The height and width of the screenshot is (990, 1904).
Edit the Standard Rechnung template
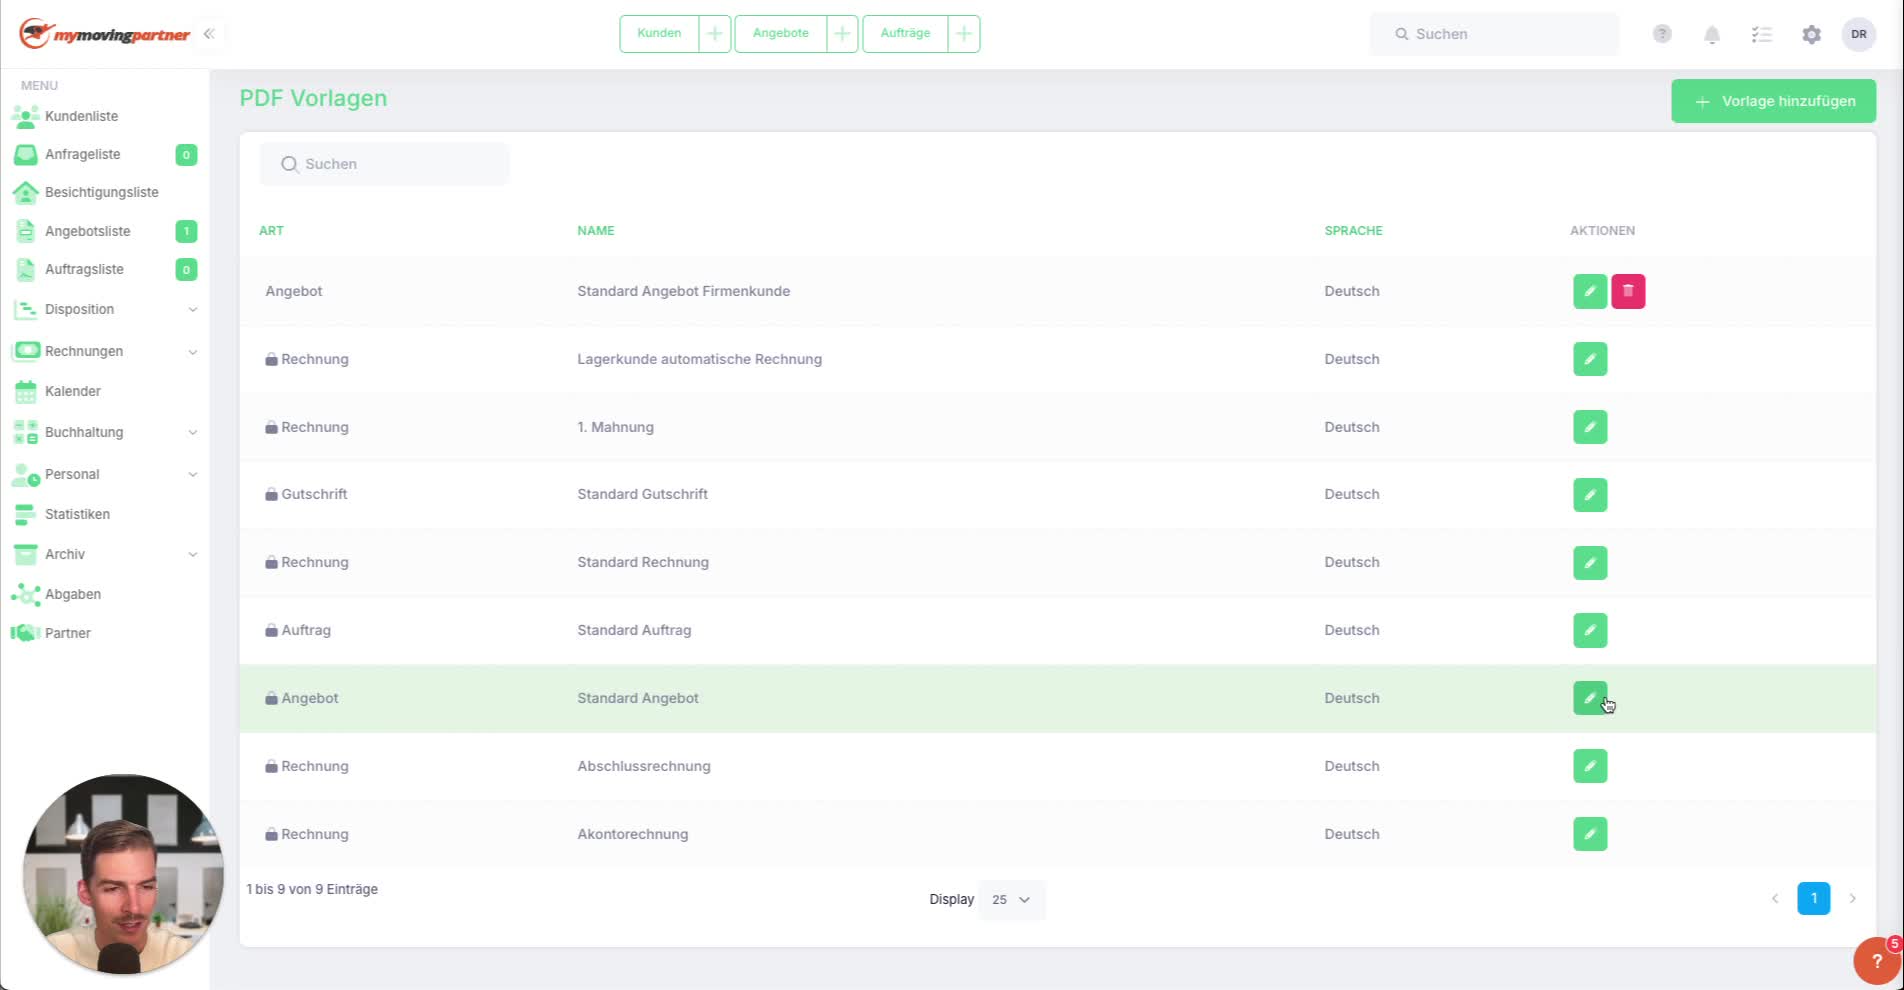point(1590,563)
